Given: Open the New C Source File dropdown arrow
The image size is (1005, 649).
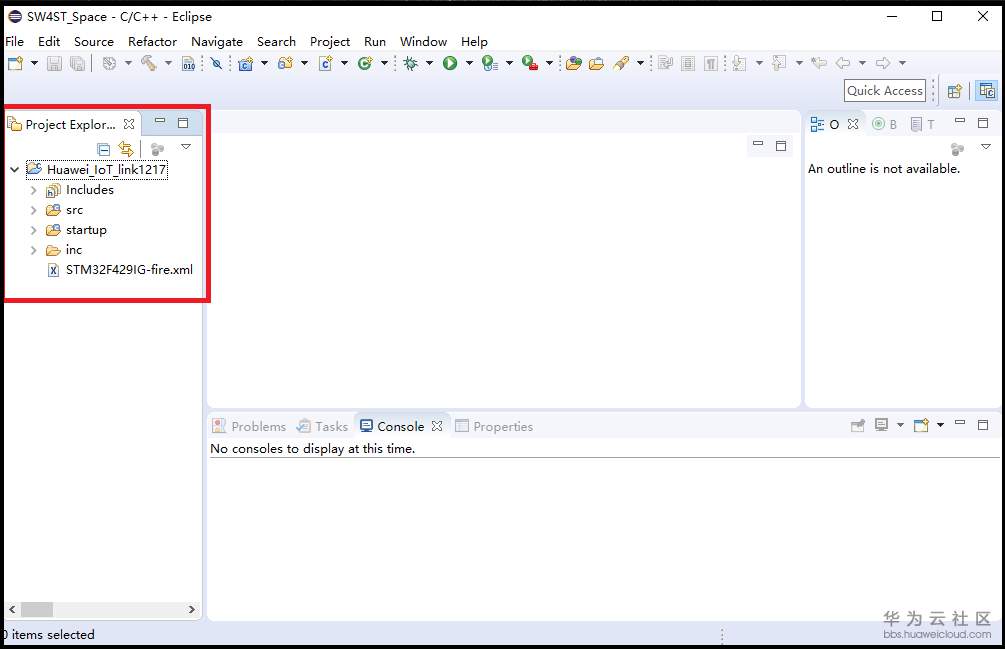Looking at the screenshot, I should (x=344, y=63).
